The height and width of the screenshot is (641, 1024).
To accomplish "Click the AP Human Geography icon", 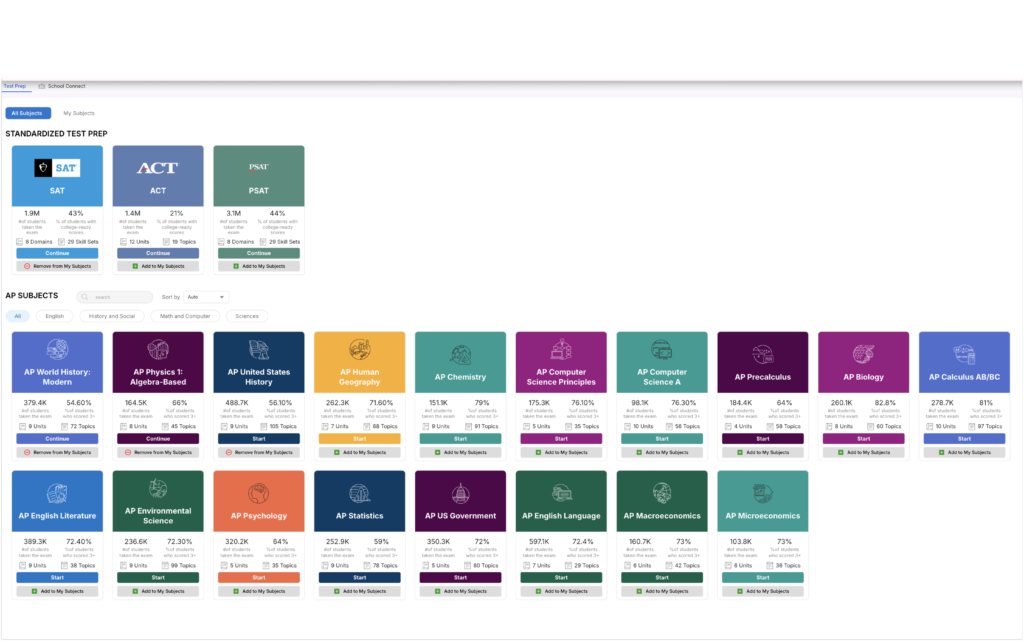I will [x=359, y=350].
